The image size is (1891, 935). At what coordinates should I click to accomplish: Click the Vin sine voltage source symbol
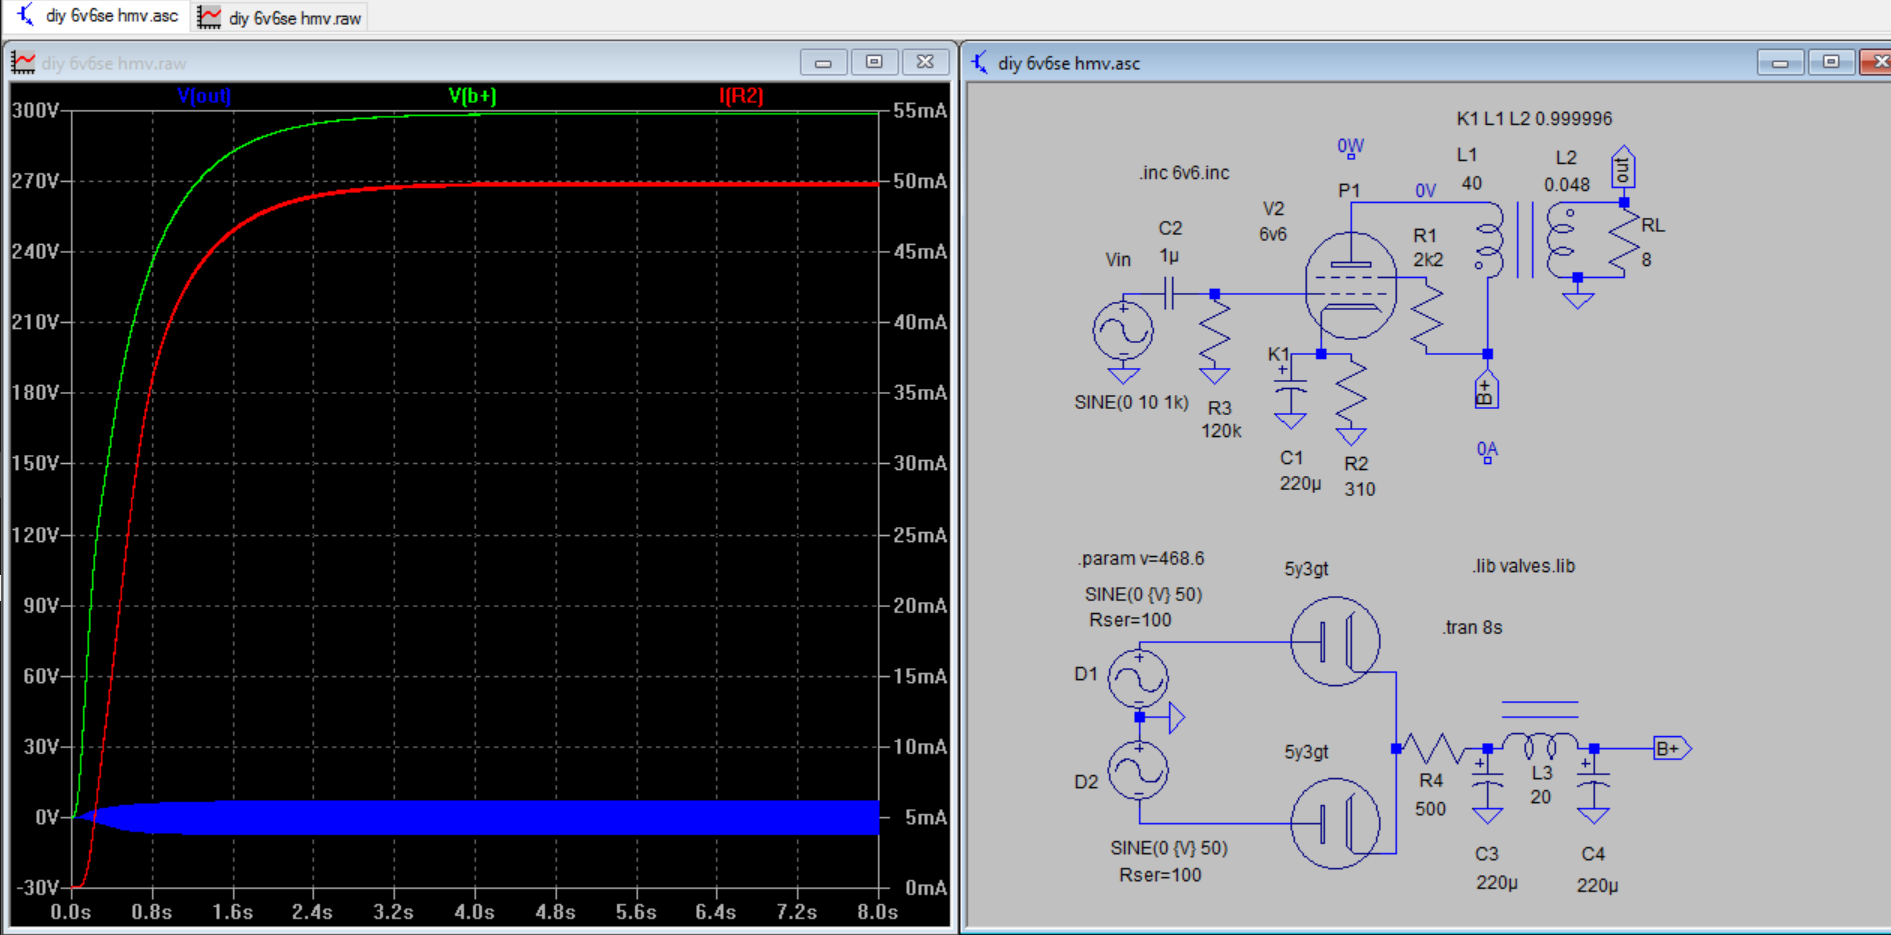(x=1123, y=331)
